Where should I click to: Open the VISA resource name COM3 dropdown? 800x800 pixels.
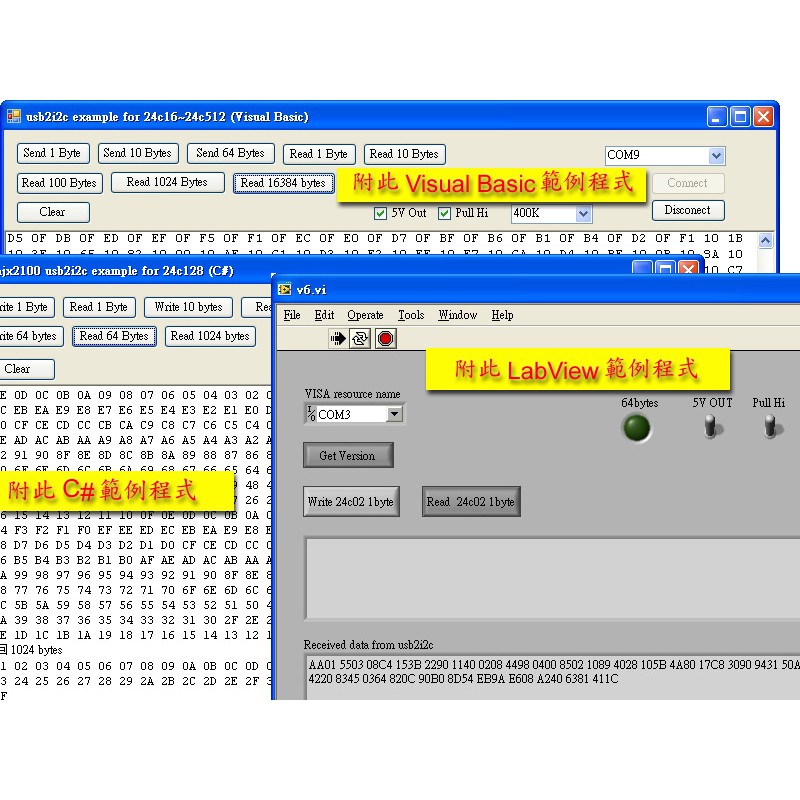394,414
